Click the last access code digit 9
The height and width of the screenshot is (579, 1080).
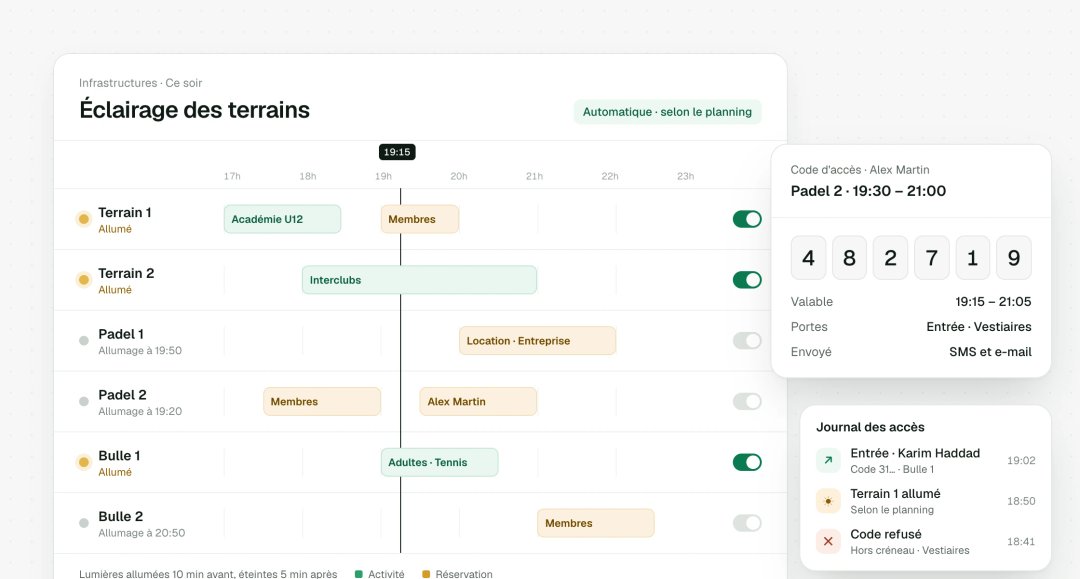(x=1014, y=257)
